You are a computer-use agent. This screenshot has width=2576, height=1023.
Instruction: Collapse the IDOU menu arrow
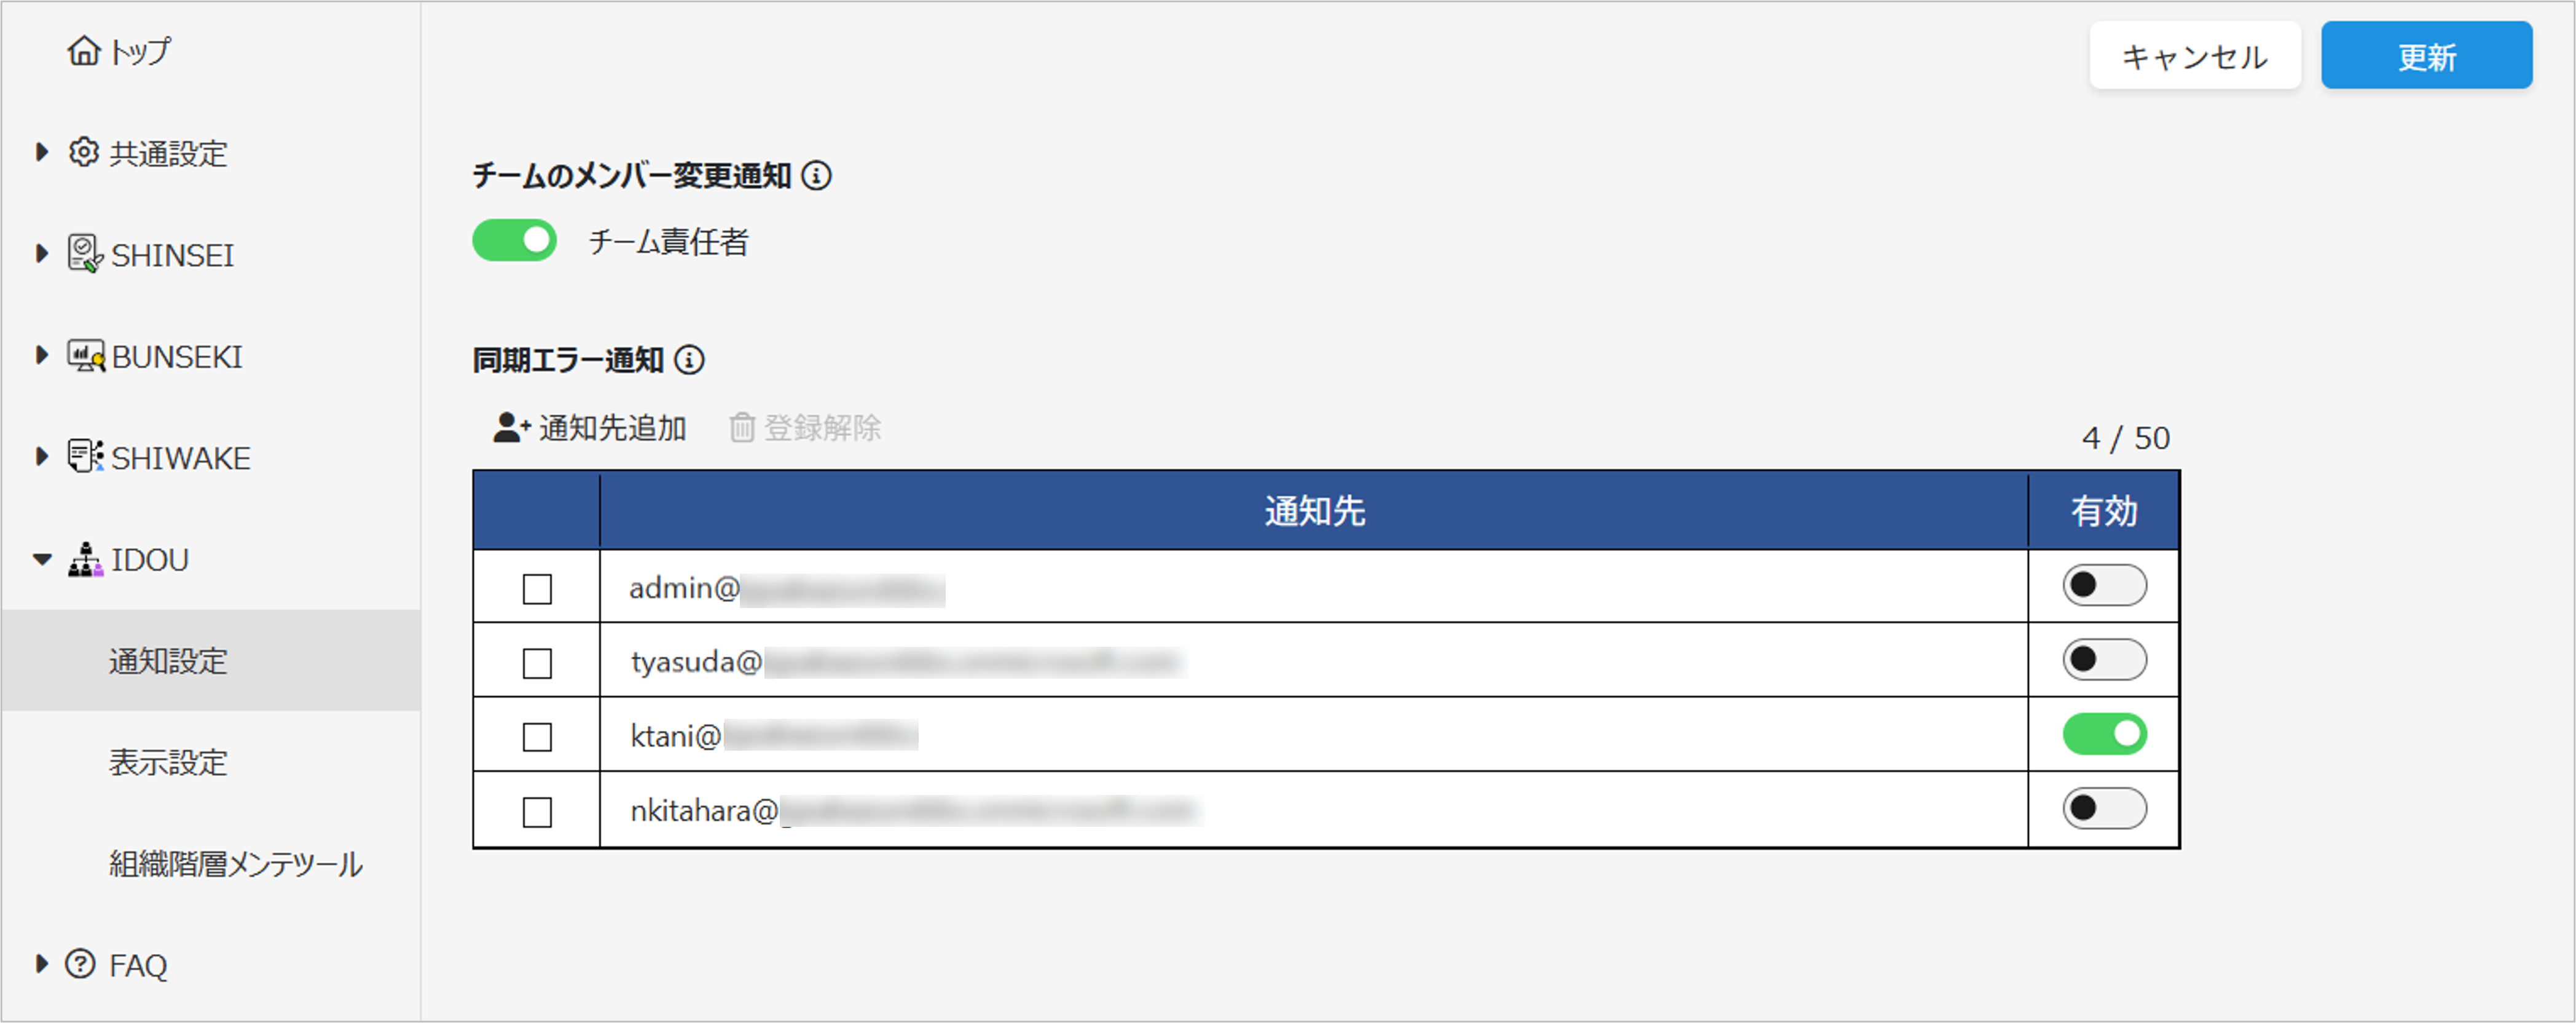coord(42,559)
